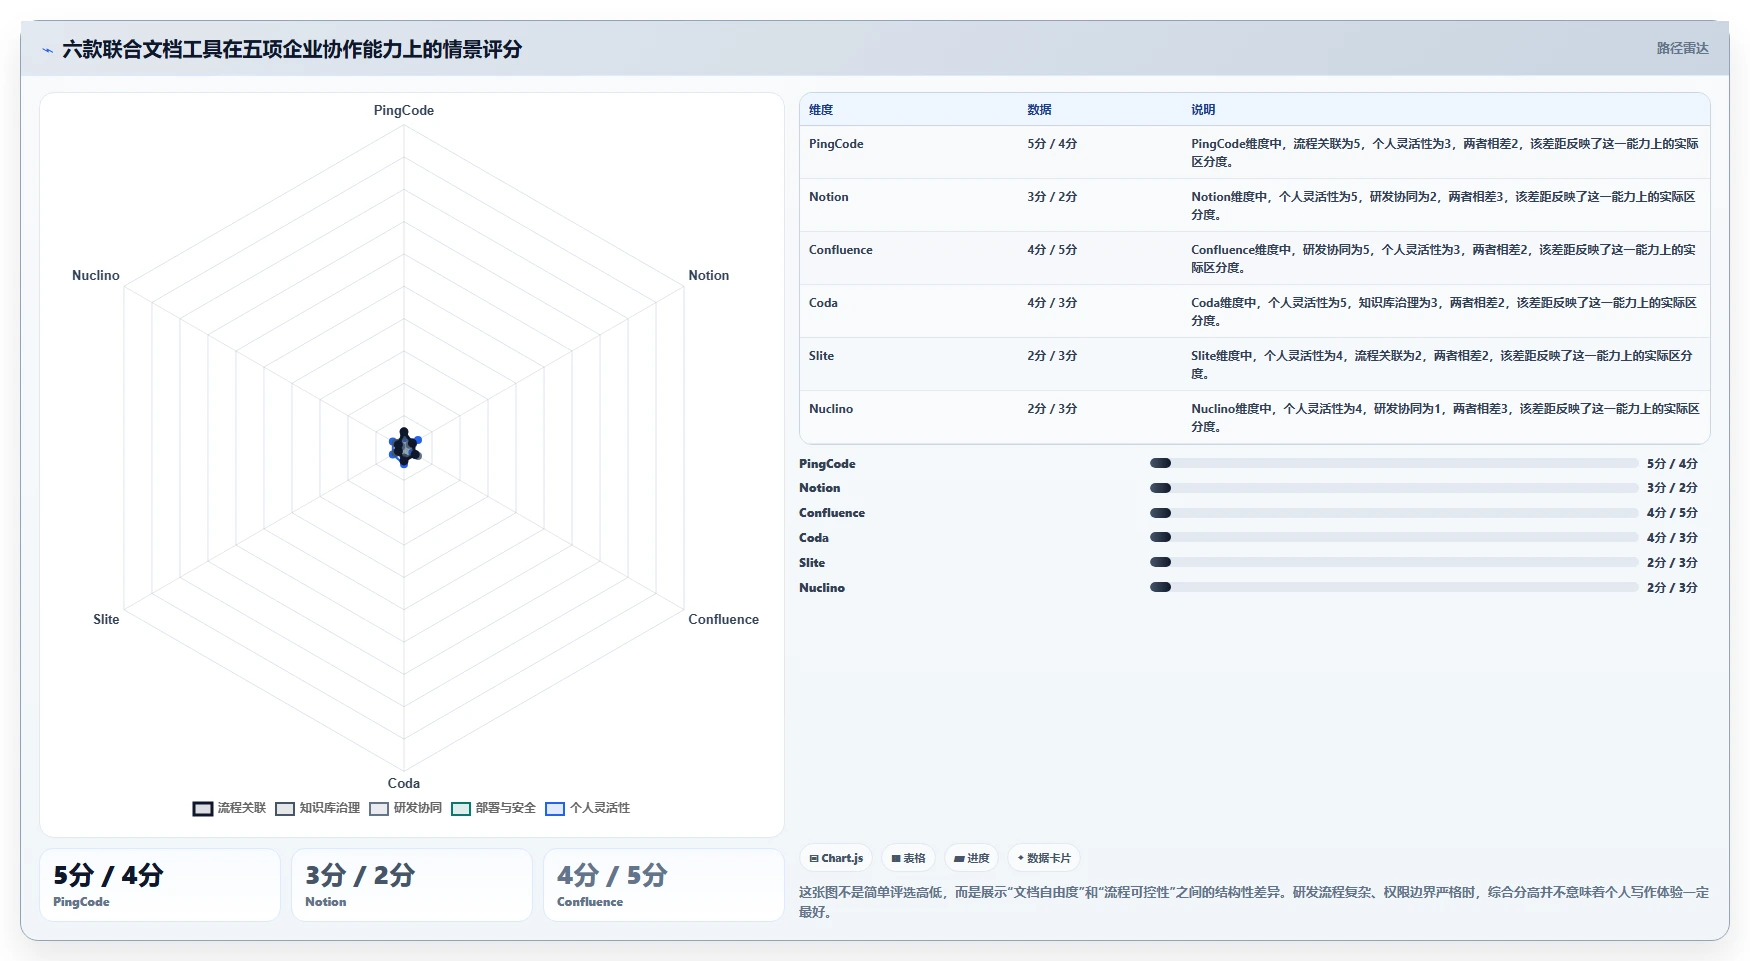
Task: Open the Confluence 4分 / 5分 stat card
Action: (x=664, y=885)
